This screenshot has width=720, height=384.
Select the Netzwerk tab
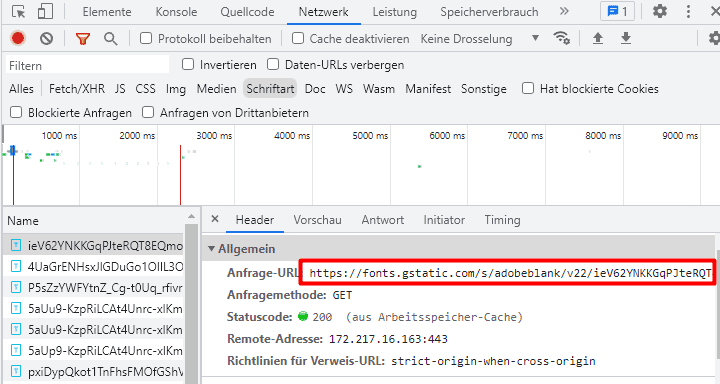coord(324,12)
